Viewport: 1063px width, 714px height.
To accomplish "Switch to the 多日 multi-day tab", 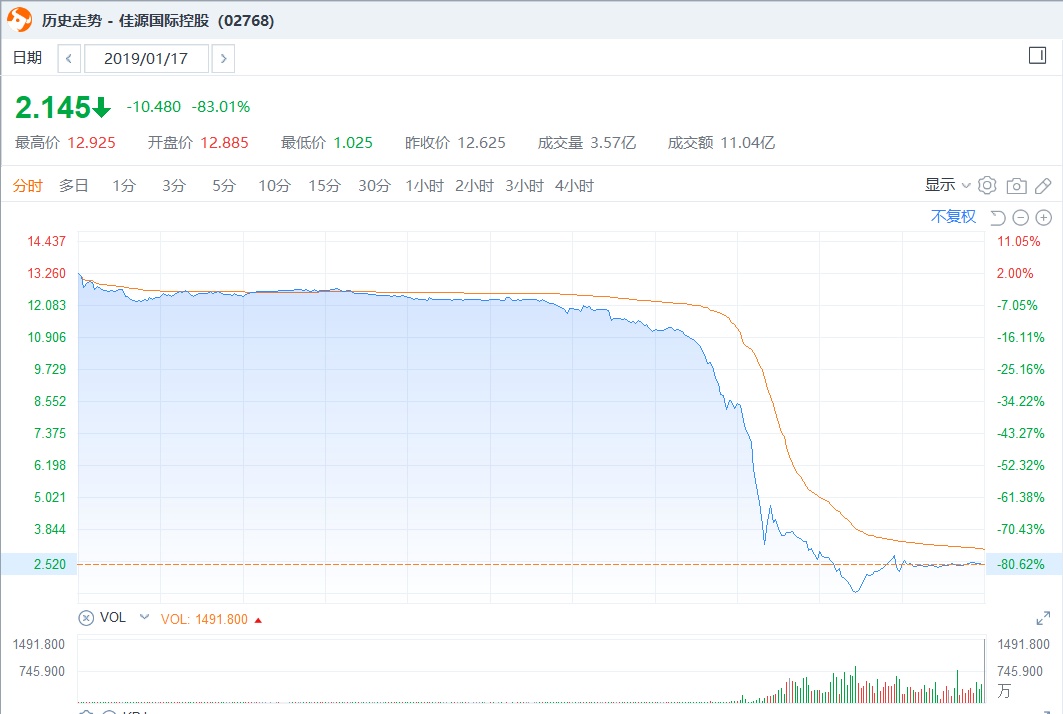I will pyautogui.click(x=74, y=185).
